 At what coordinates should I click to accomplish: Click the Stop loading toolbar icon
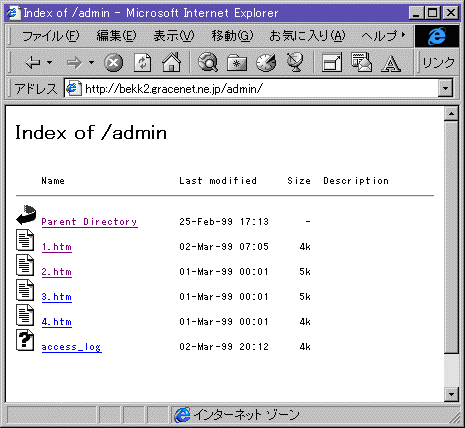coord(114,63)
